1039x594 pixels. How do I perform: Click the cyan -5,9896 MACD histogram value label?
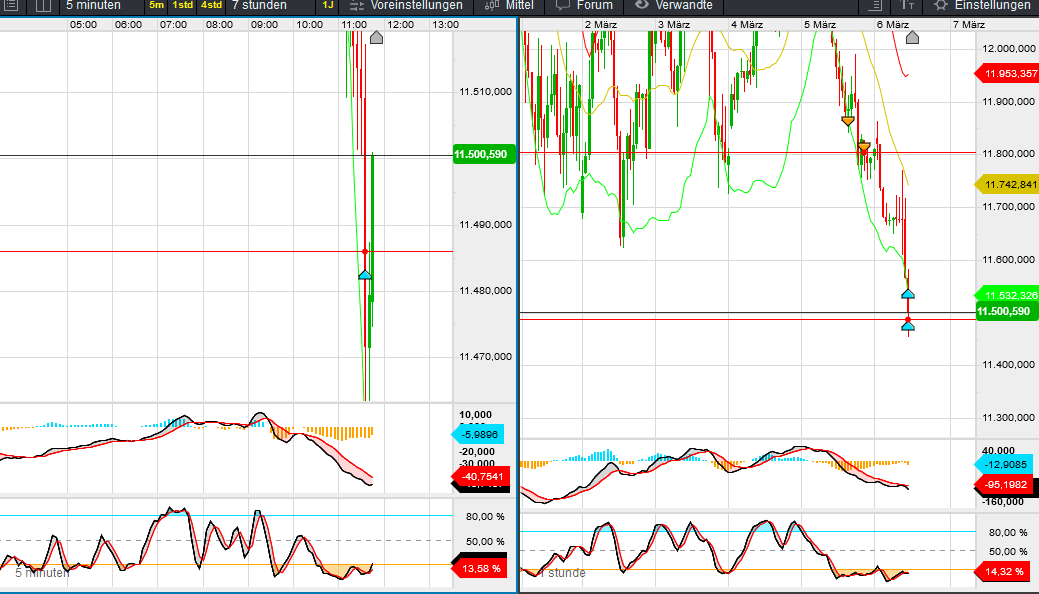pyautogui.click(x=478, y=434)
